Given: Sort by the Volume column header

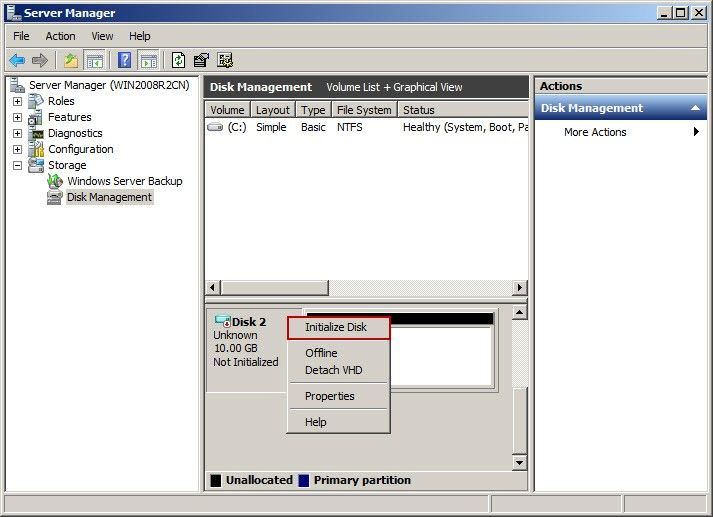Looking at the screenshot, I should 227,110.
